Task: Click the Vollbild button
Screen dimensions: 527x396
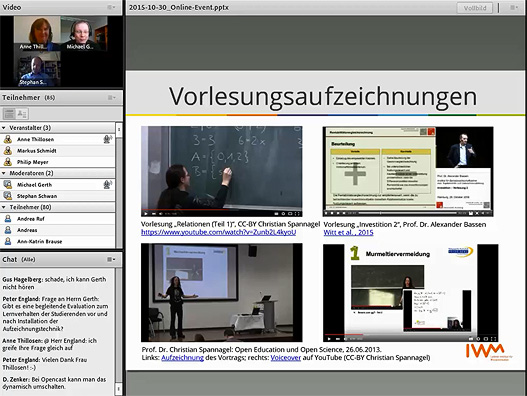Action: coord(475,8)
